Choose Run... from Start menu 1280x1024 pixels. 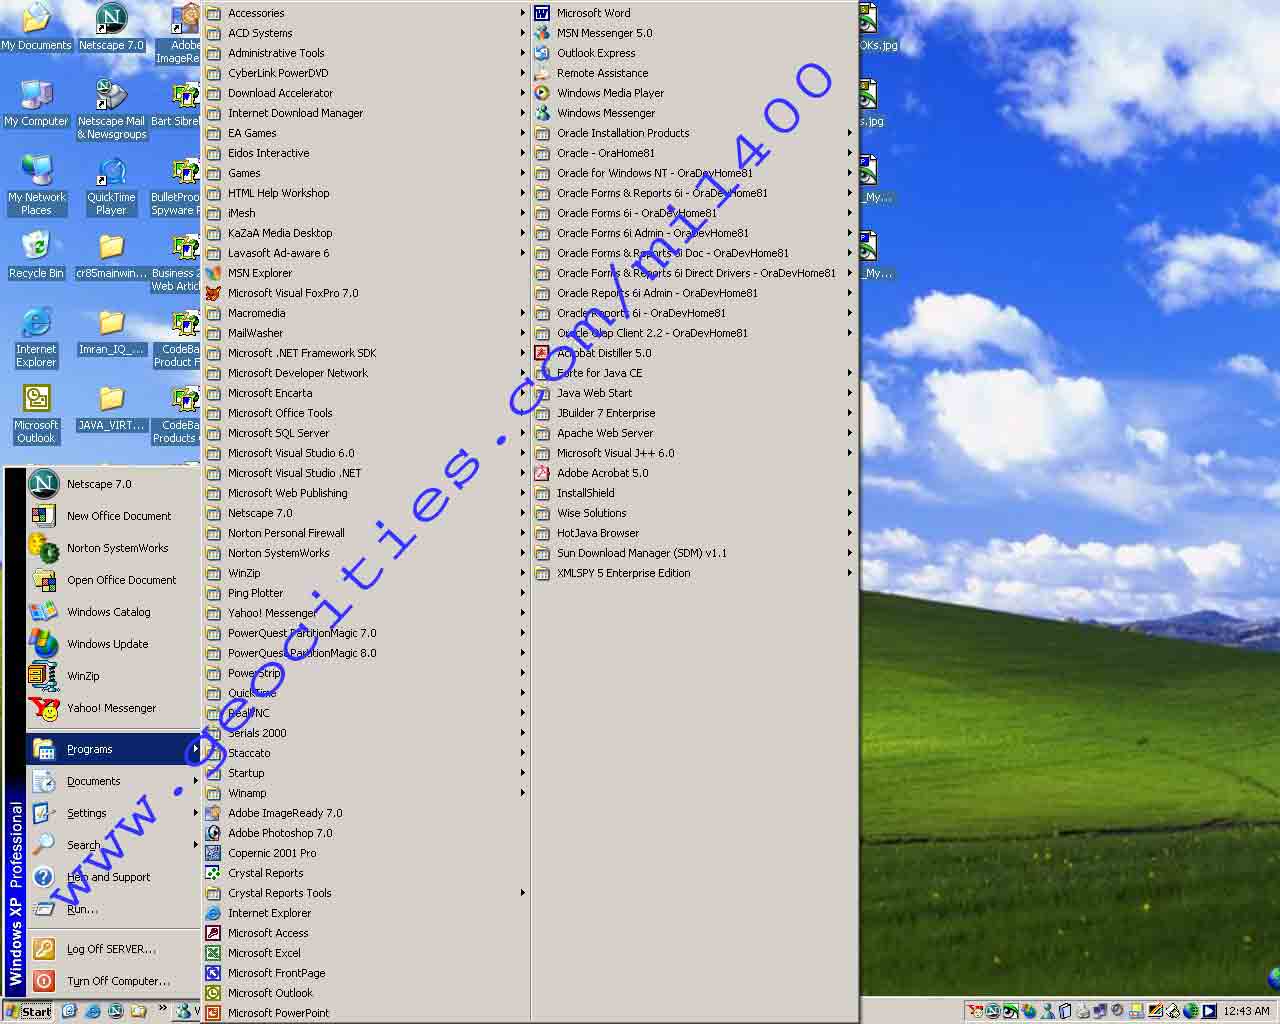pyautogui.click(x=113, y=909)
